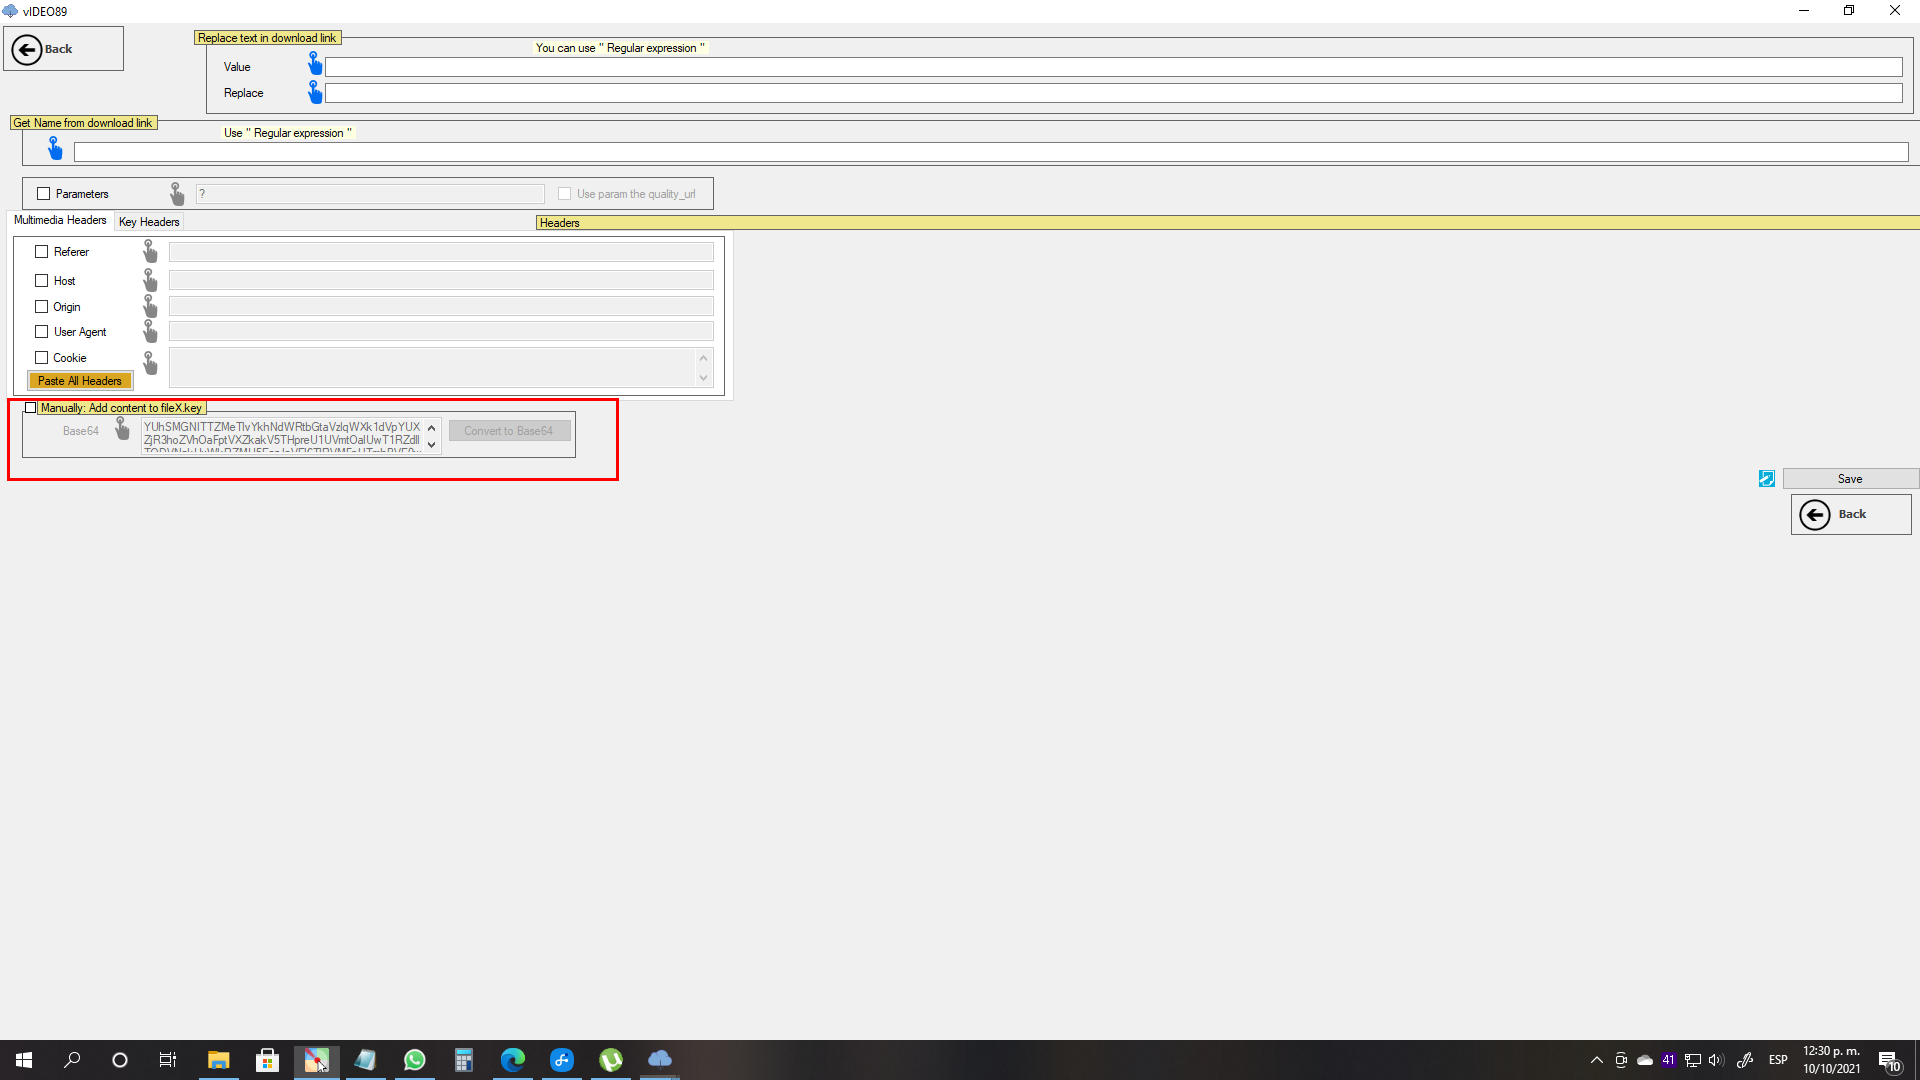Click paste-hand icon under Get Name section
Image resolution: width=1920 pixels, height=1080 pixels.
tap(55, 150)
